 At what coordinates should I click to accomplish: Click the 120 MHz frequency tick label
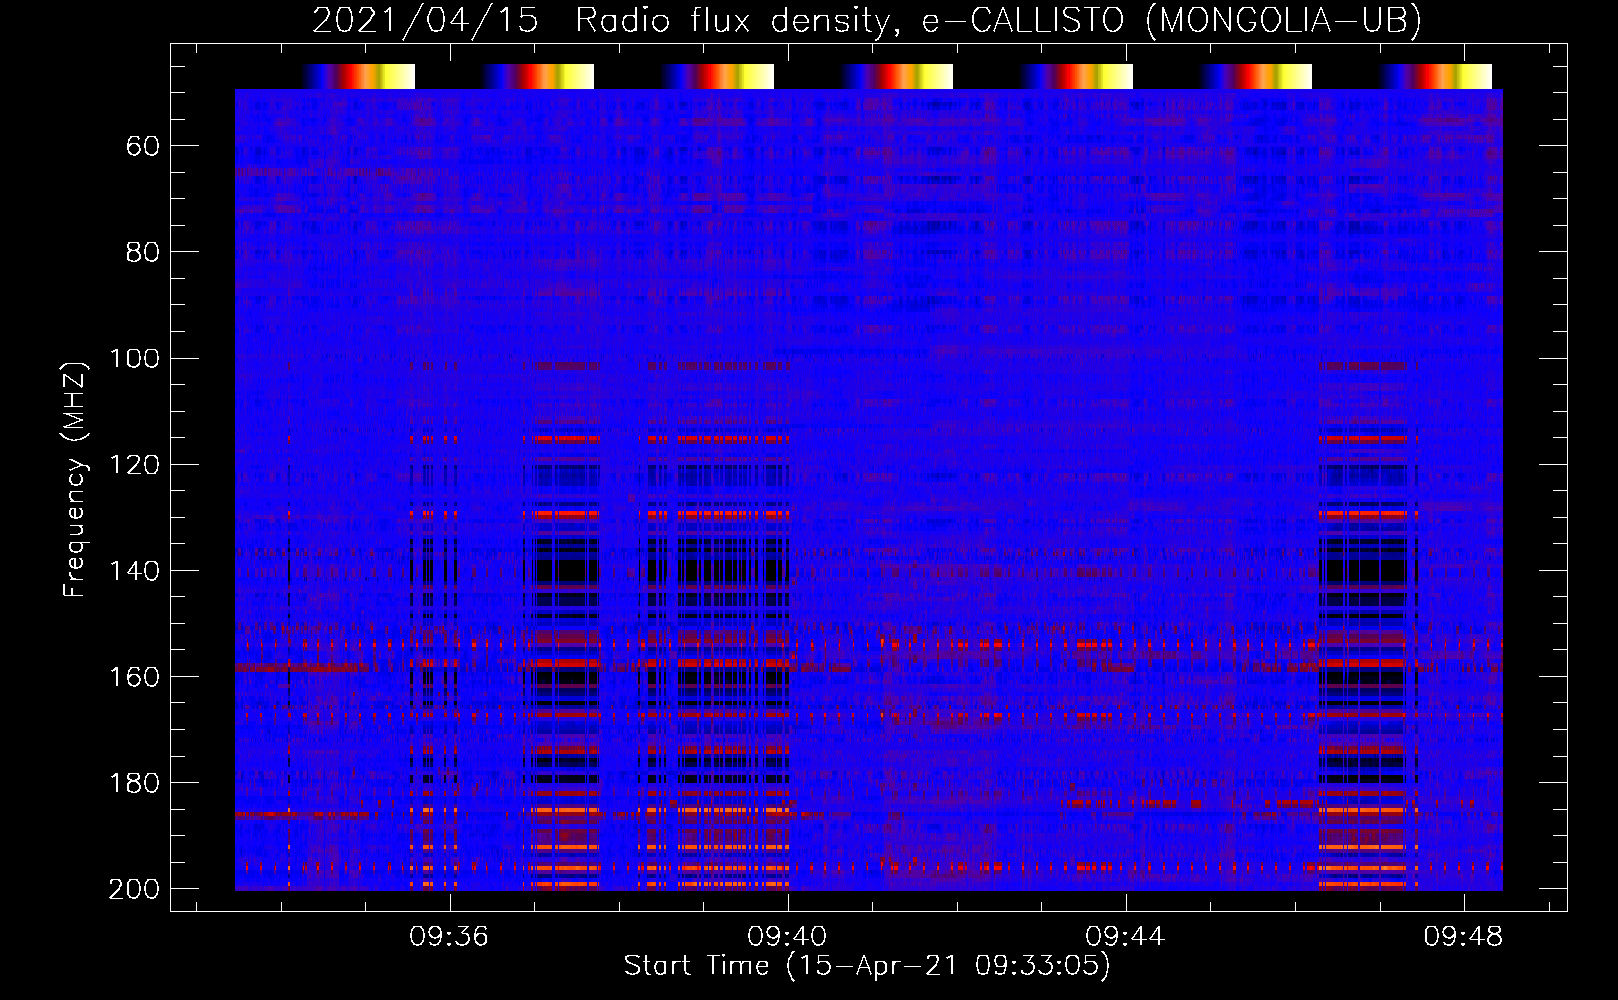134,464
